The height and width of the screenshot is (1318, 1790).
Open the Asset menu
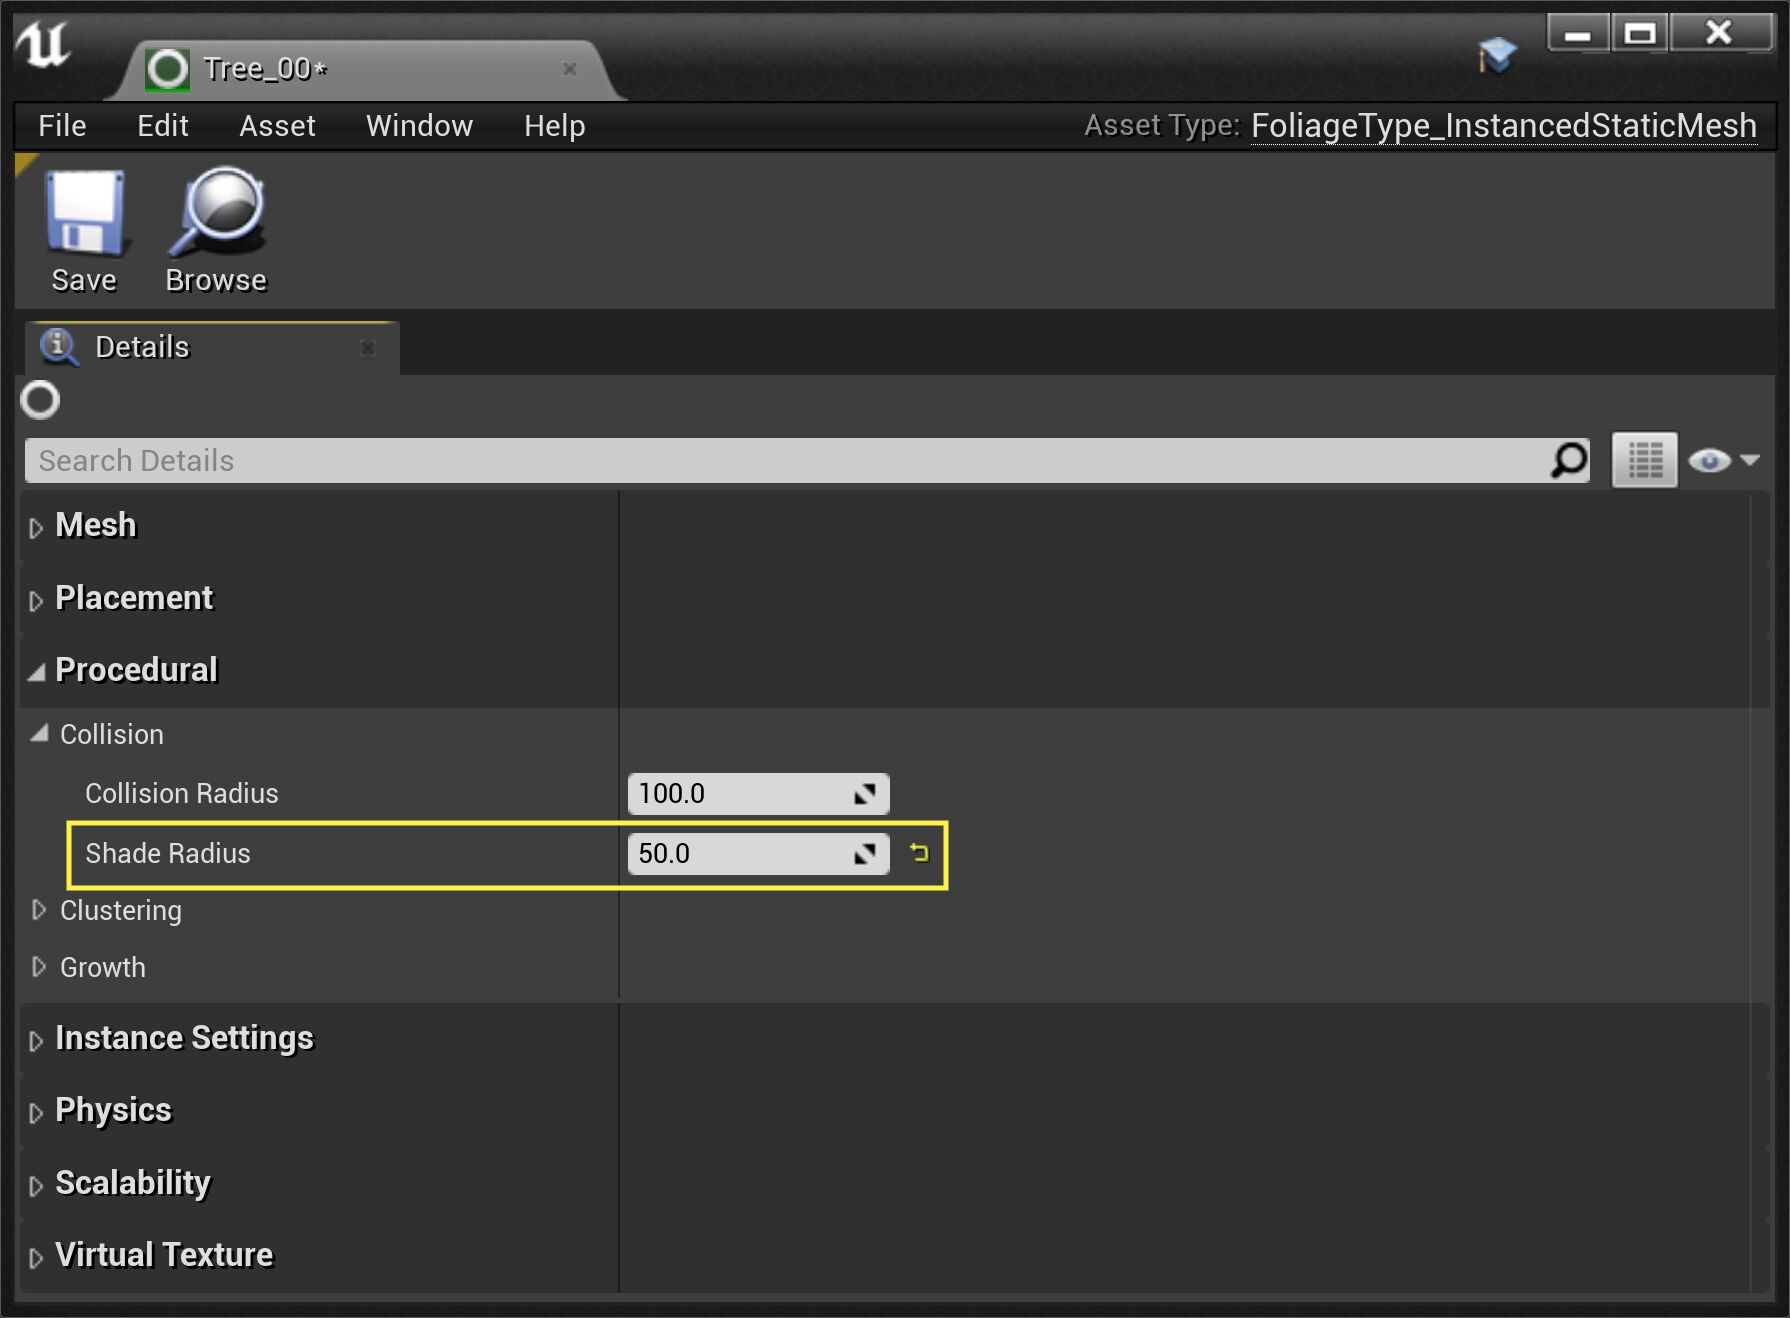277,126
